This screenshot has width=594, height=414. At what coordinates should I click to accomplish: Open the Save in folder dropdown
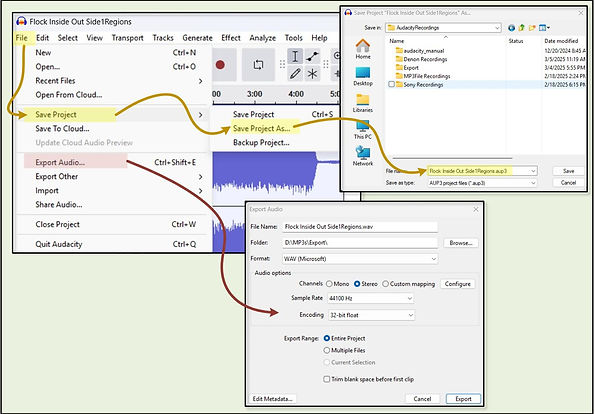497,28
